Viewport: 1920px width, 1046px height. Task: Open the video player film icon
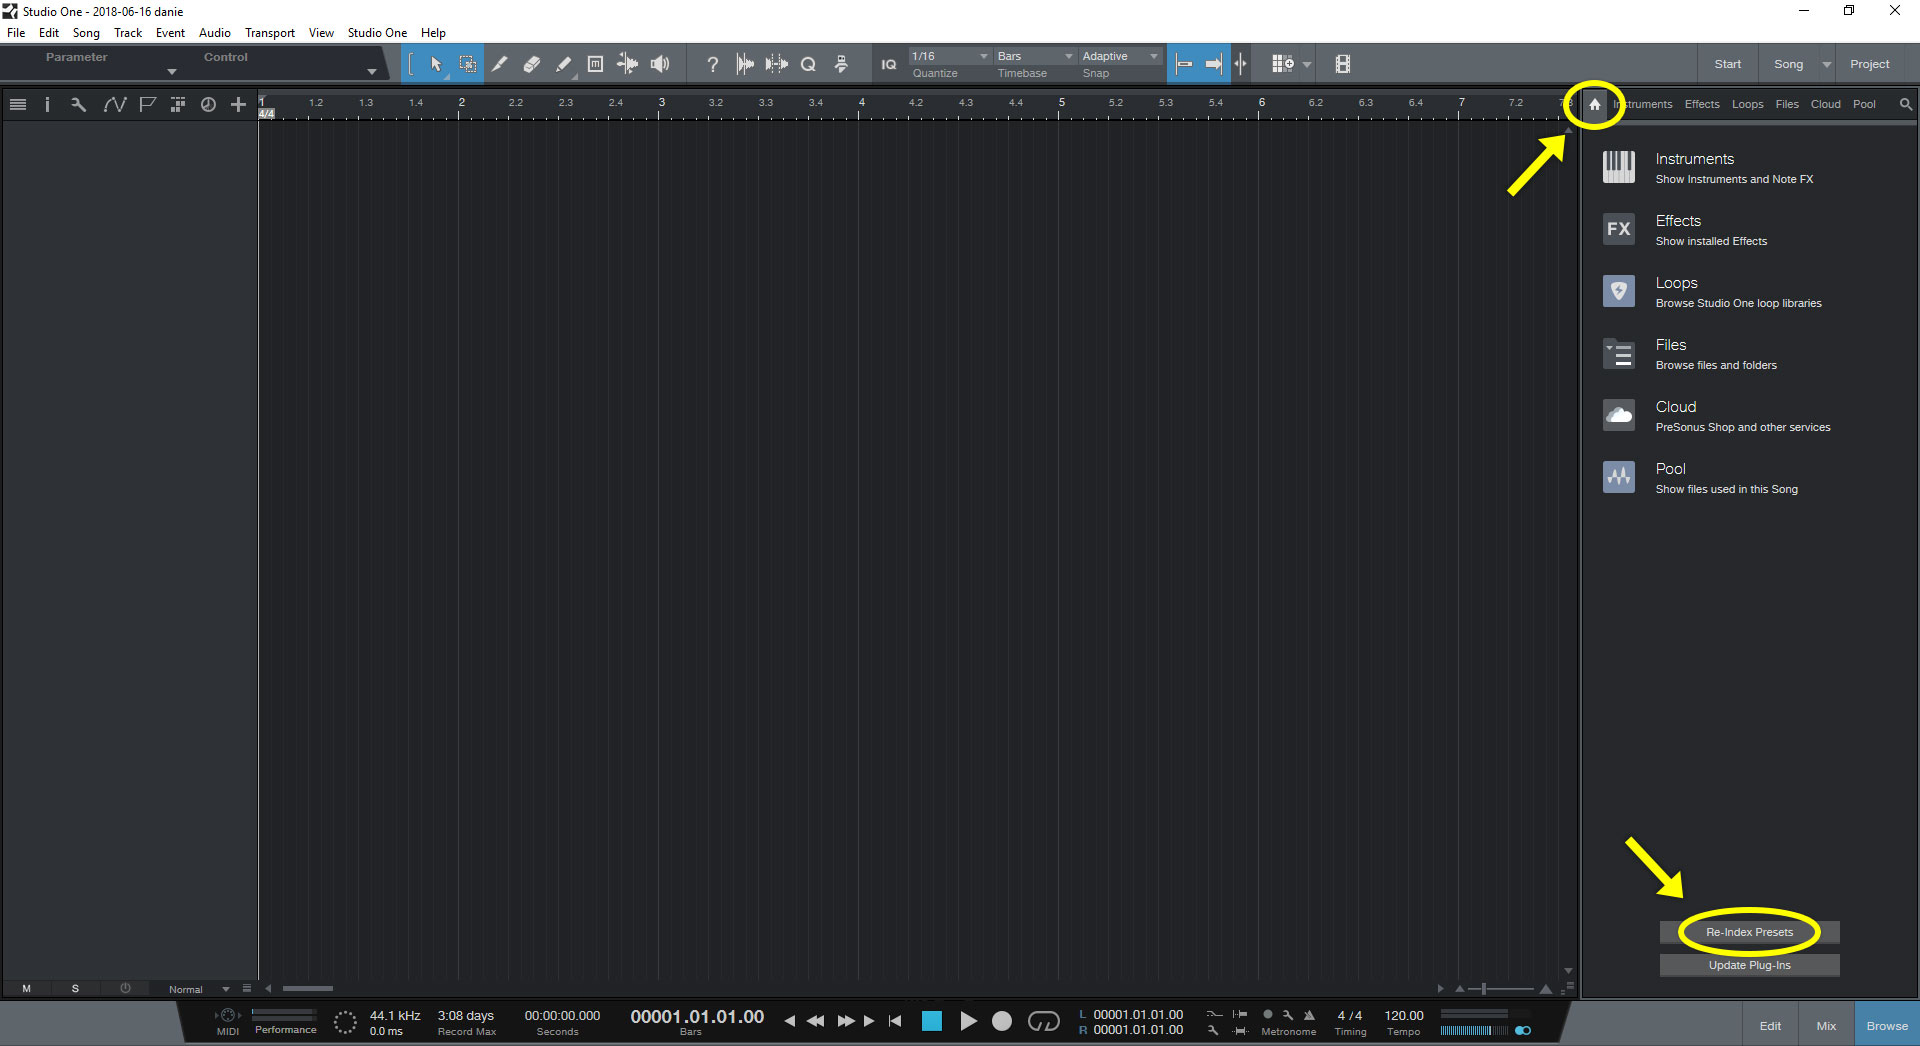click(x=1343, y=64)
